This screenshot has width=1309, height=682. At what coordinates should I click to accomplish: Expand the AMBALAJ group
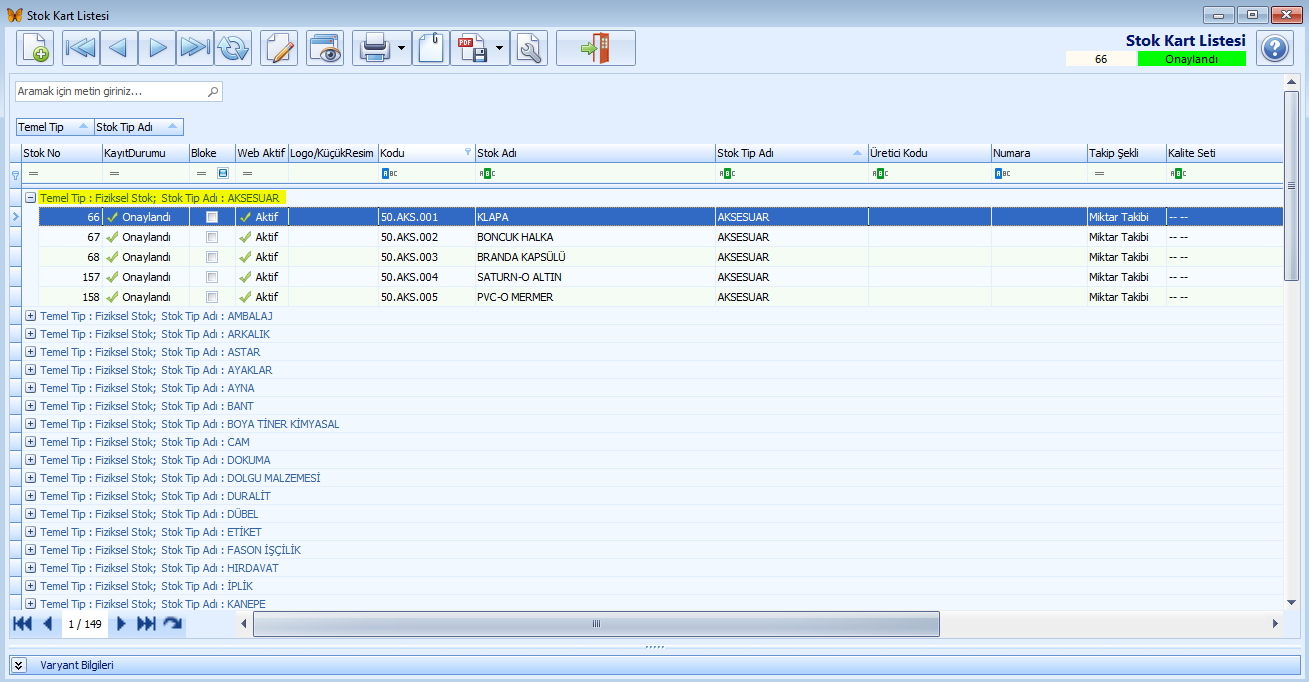pyautogui.click(x=31, y=316)
